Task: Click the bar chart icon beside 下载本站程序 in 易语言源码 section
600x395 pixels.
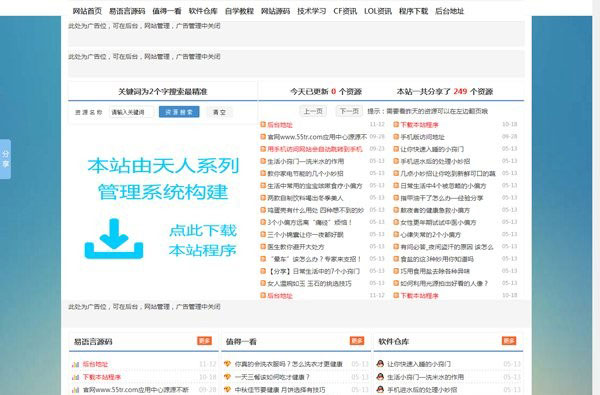Action: click(x=75, y=377)
